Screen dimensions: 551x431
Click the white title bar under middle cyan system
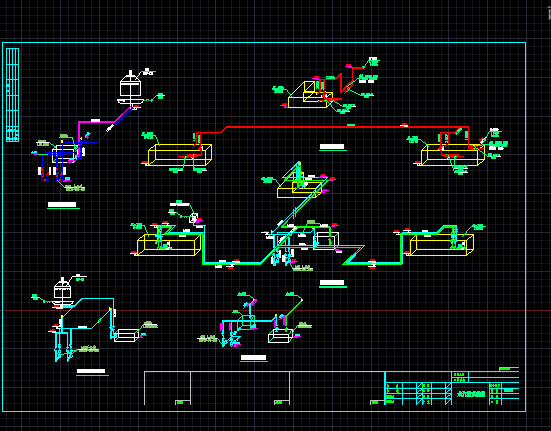332,282
